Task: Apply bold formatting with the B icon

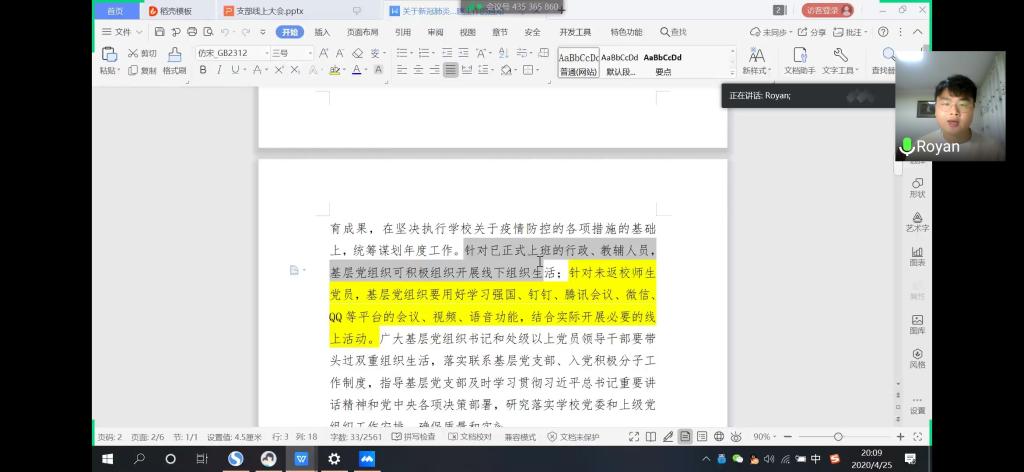Action: click(203, 70)
